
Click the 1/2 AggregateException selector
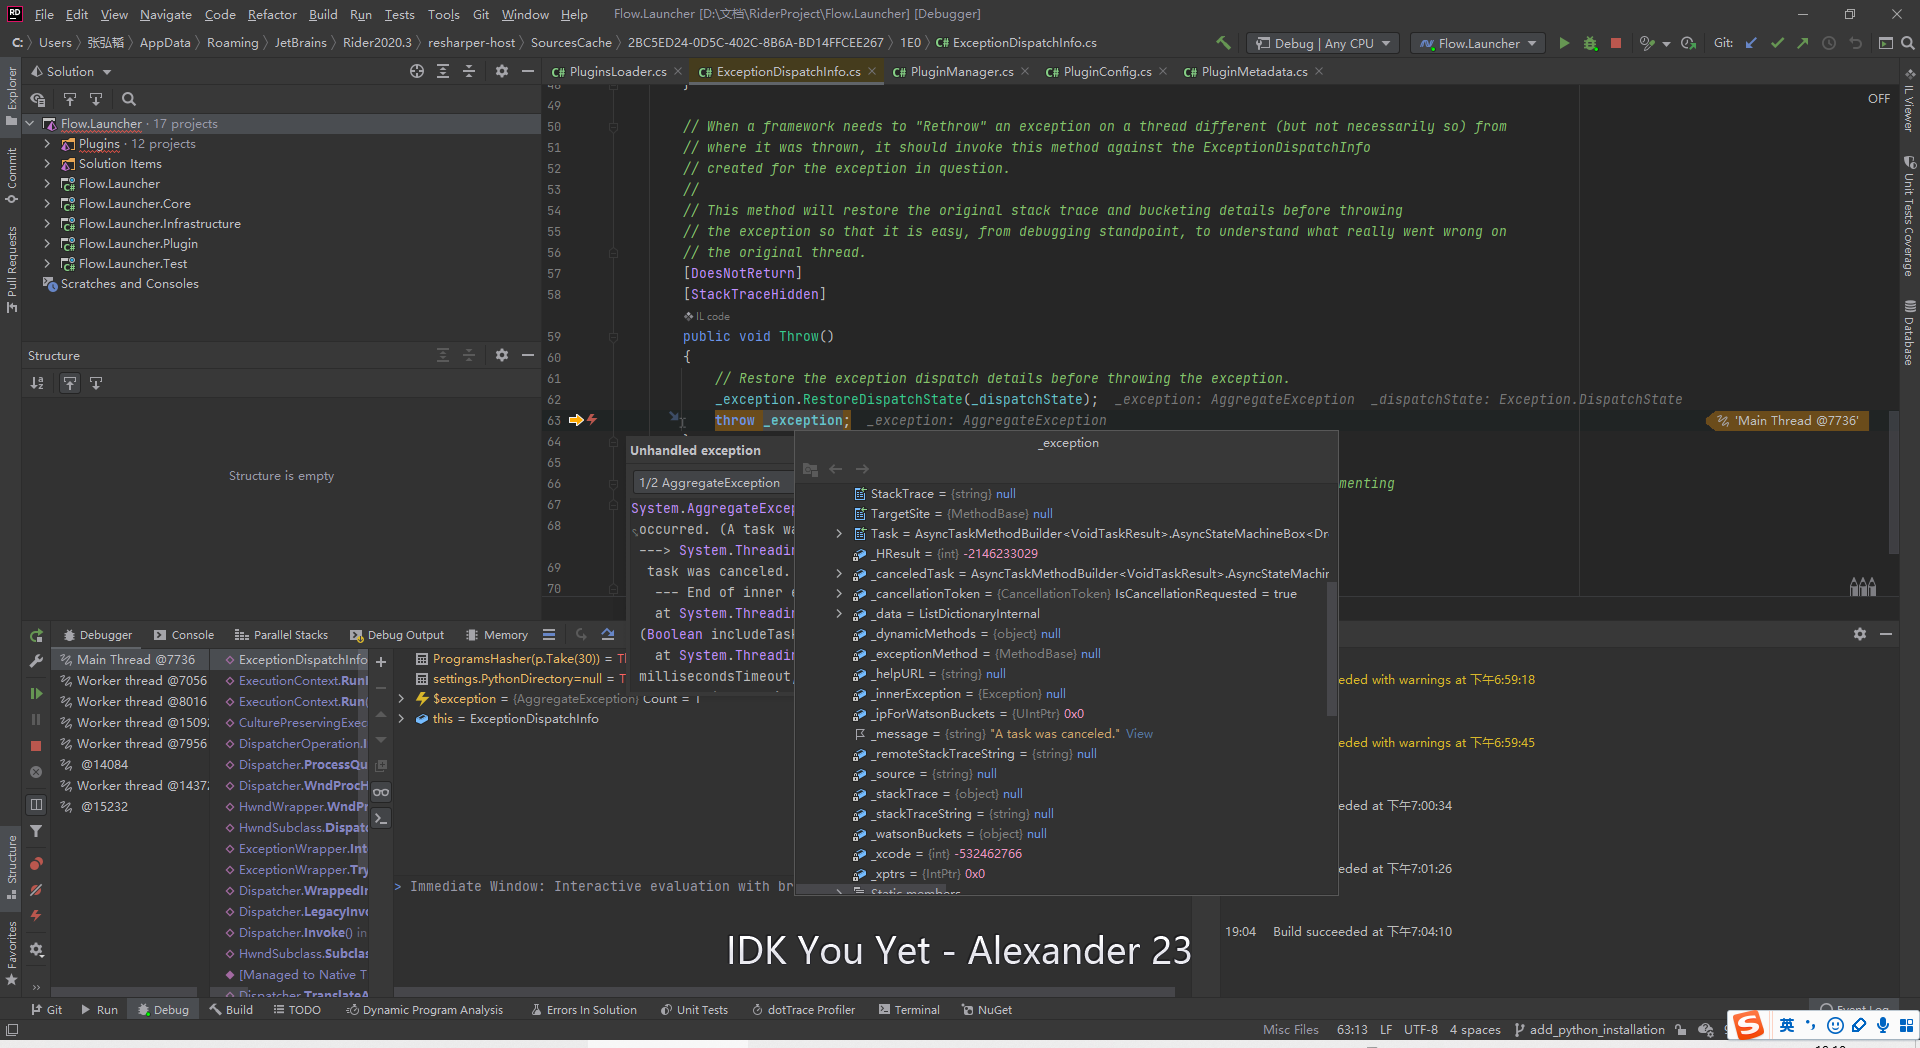click(x=712, y=483)
